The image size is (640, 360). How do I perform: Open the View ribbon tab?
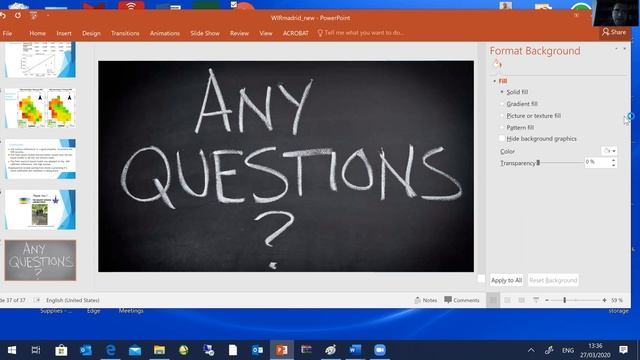point(266,33)
